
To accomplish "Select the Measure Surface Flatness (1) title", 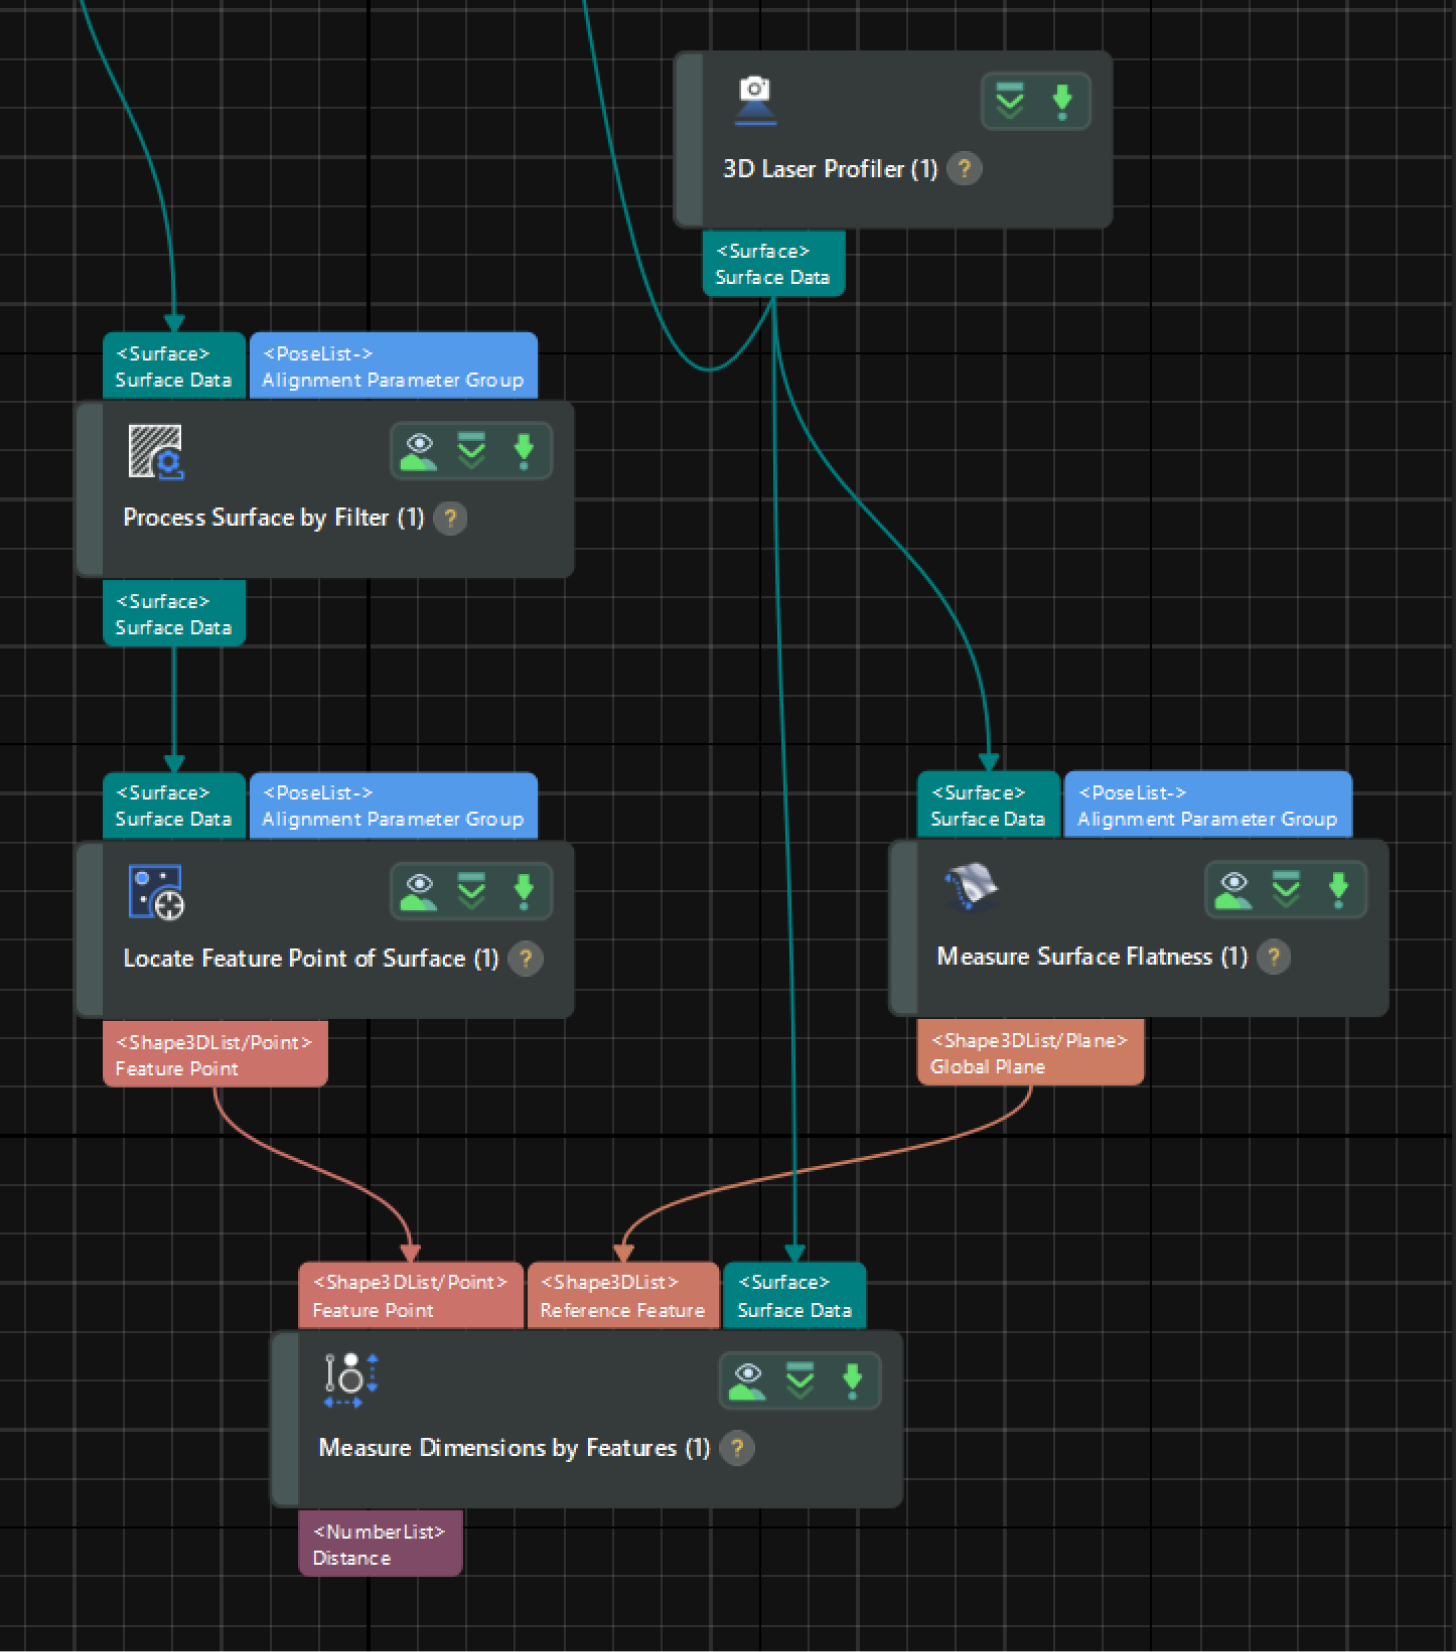I will (1092, 957).
